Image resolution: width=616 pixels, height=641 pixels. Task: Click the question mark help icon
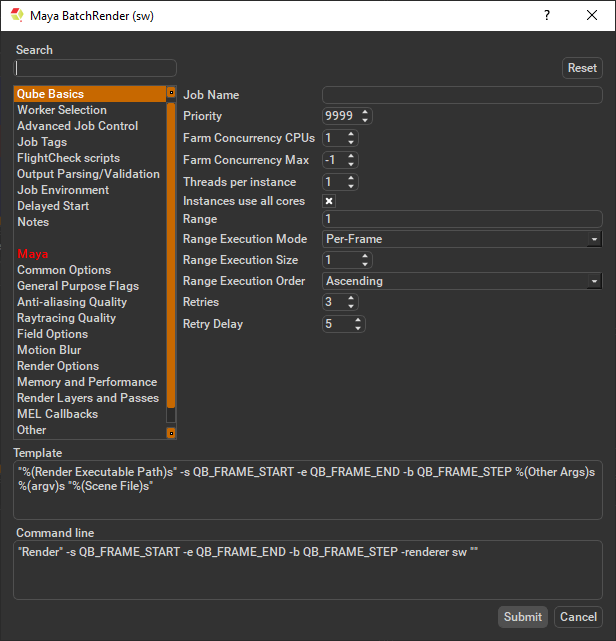547,16
